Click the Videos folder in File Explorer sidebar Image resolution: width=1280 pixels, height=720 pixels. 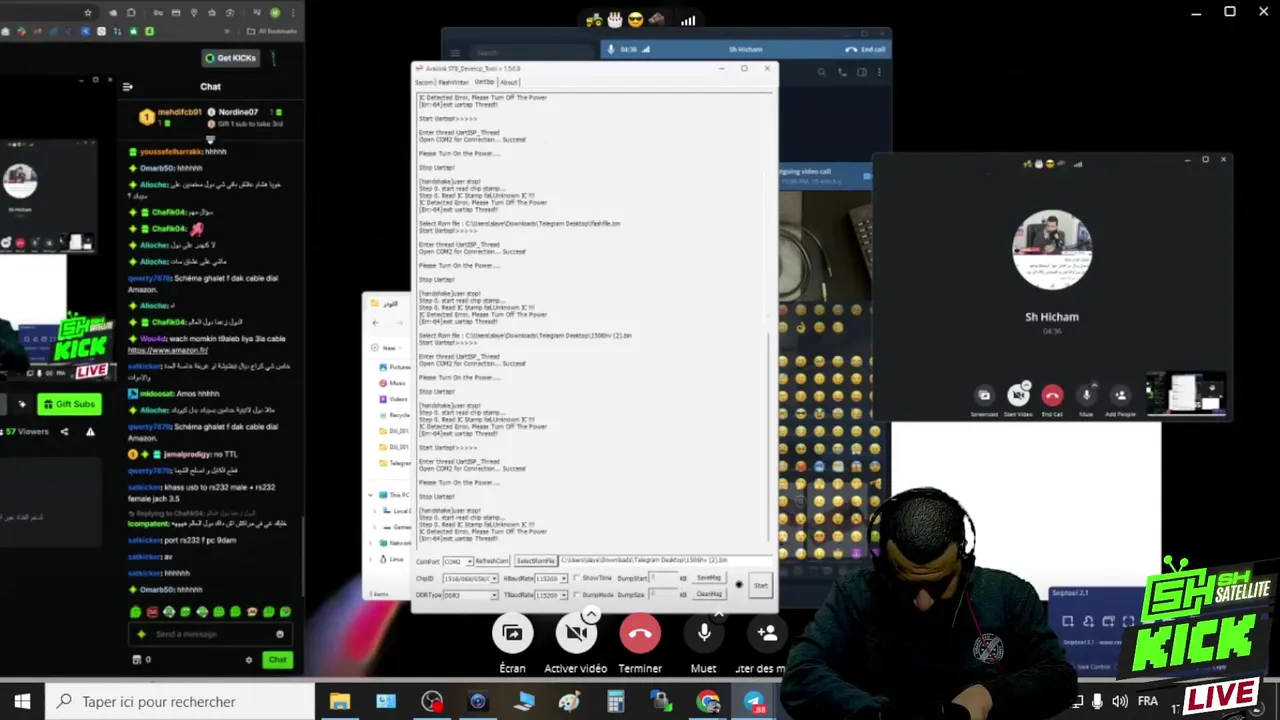[x=394, y=399]
